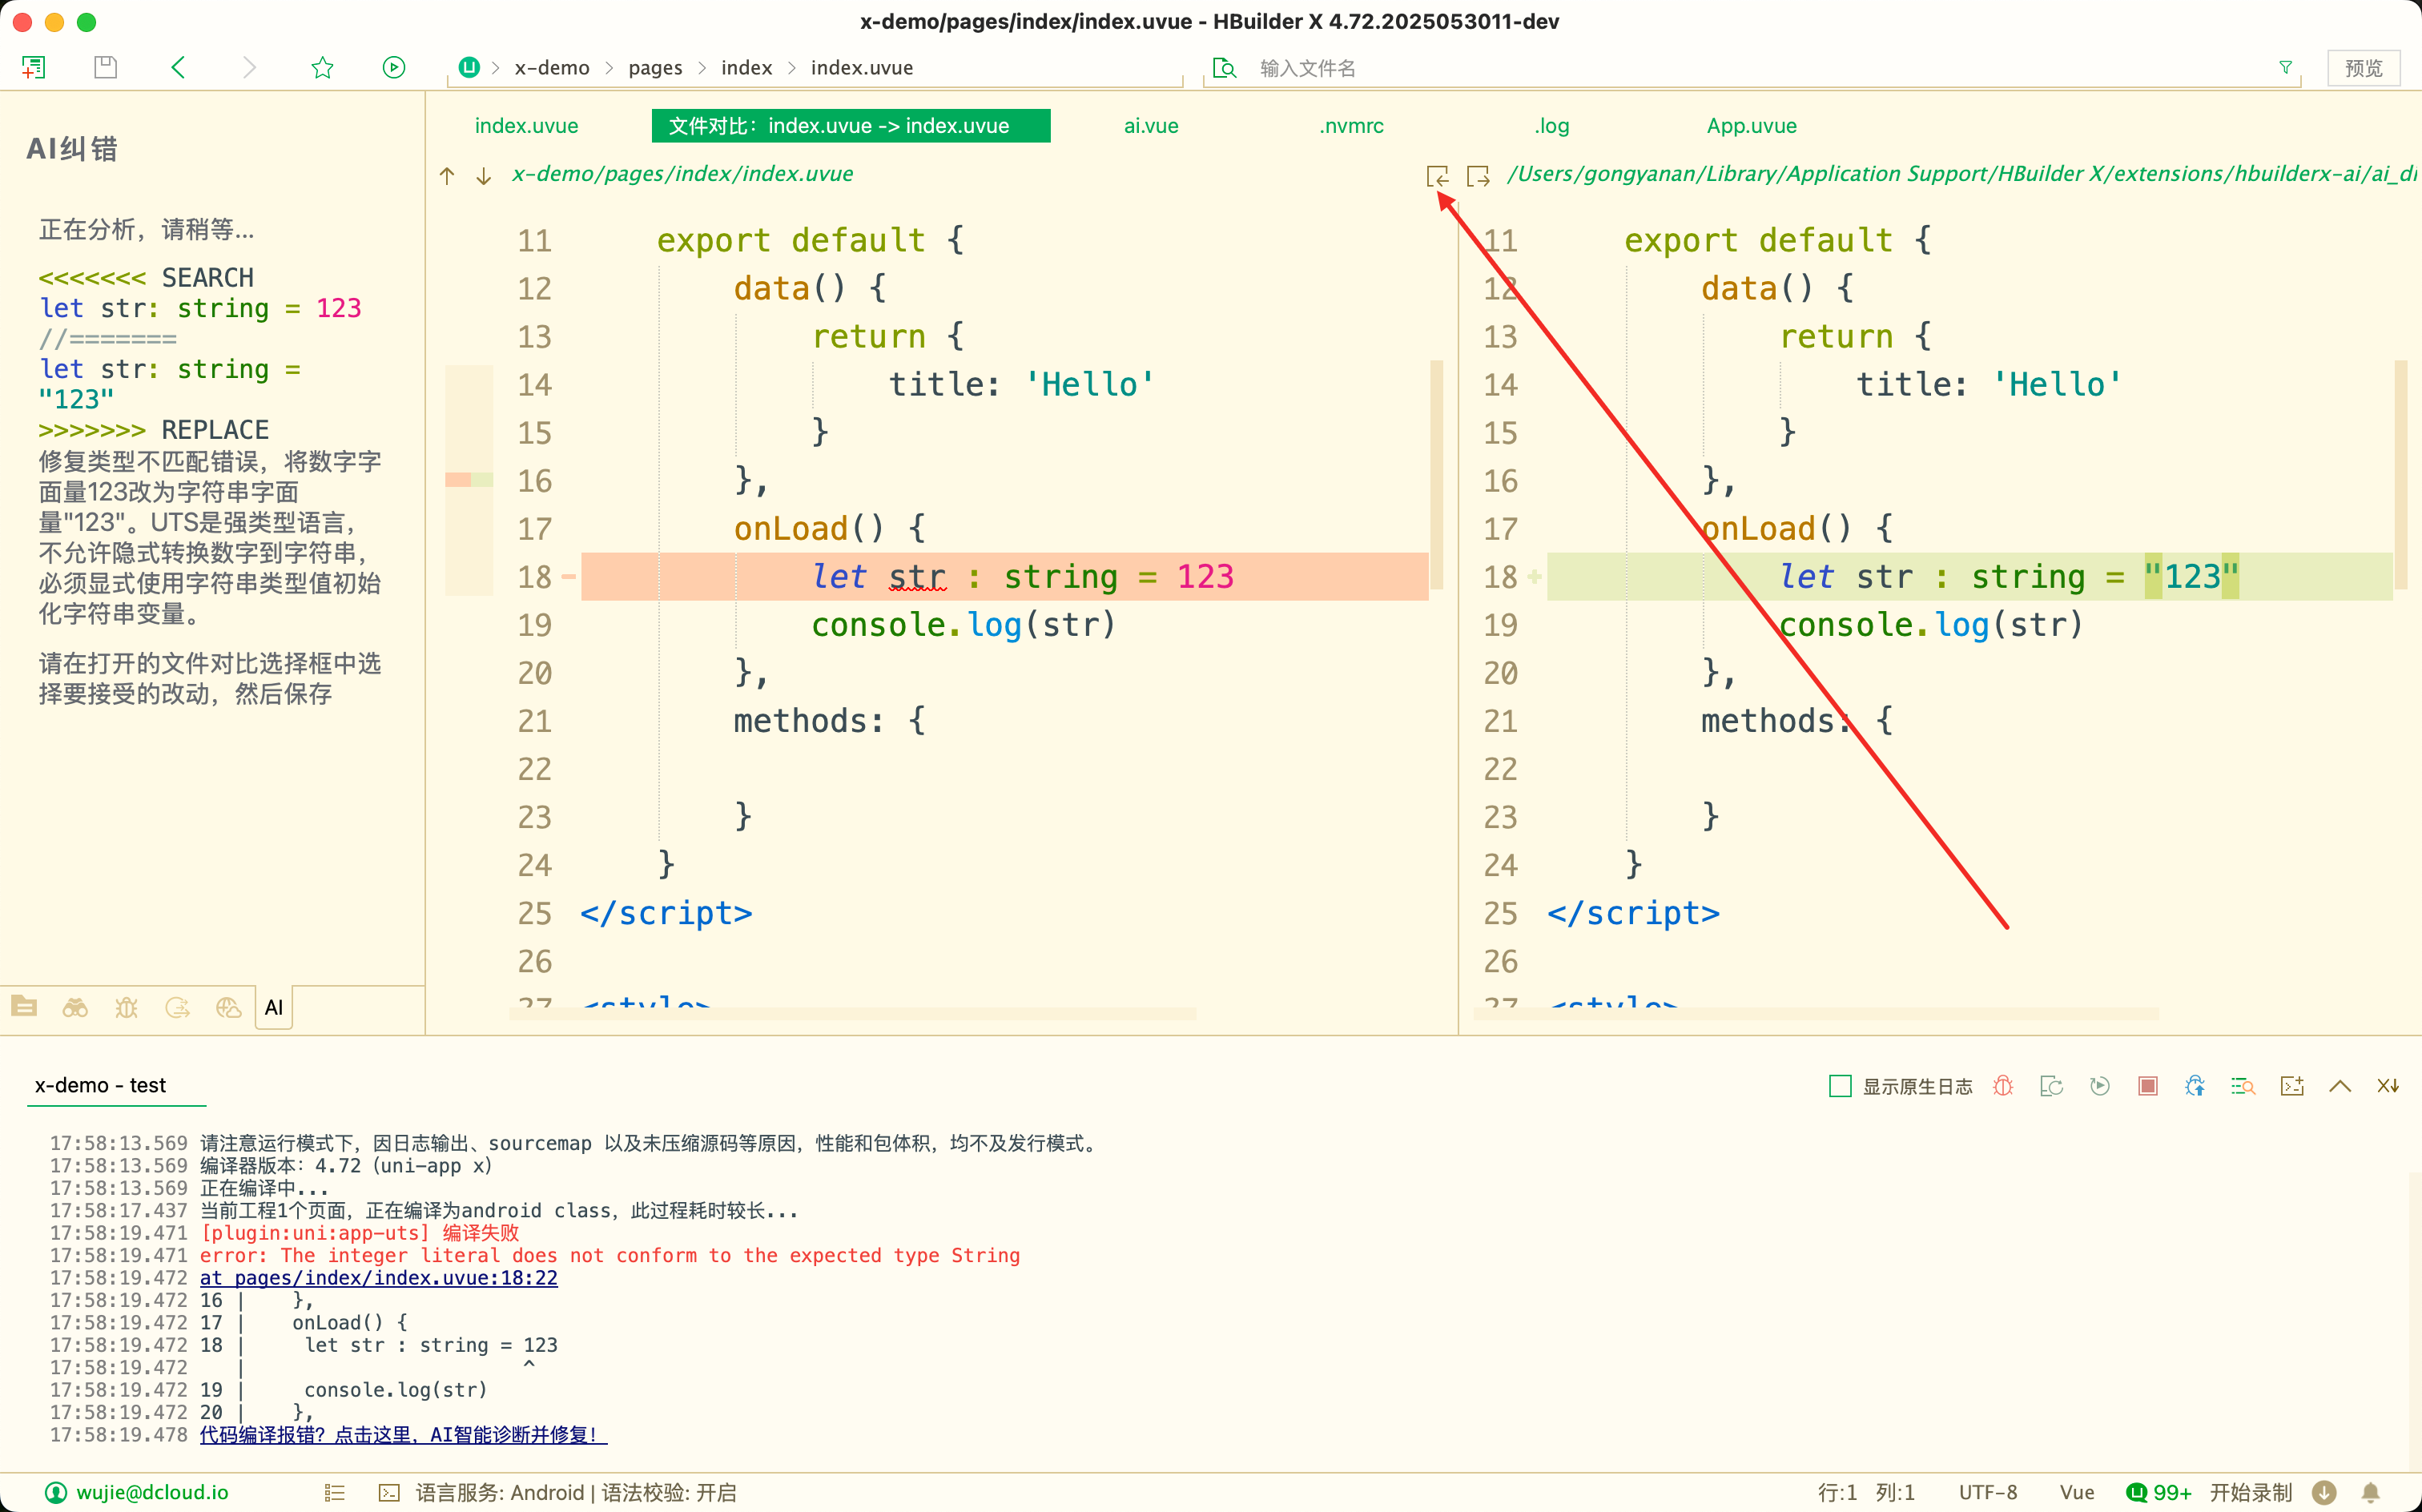
Task: Click the Vue language mode selector
Action: pos(2077,1492)
